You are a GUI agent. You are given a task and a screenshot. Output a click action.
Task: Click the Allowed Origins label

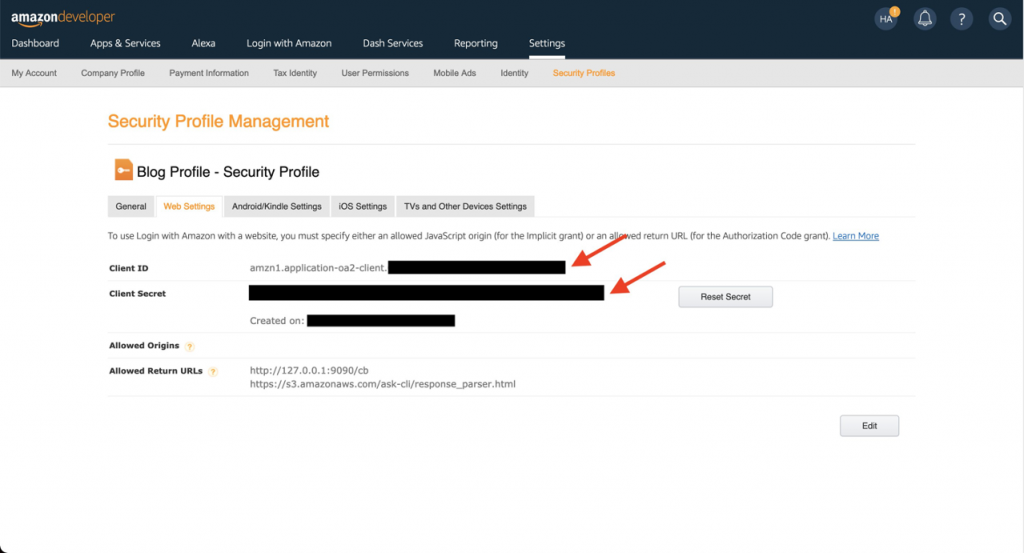coord(144,345)
